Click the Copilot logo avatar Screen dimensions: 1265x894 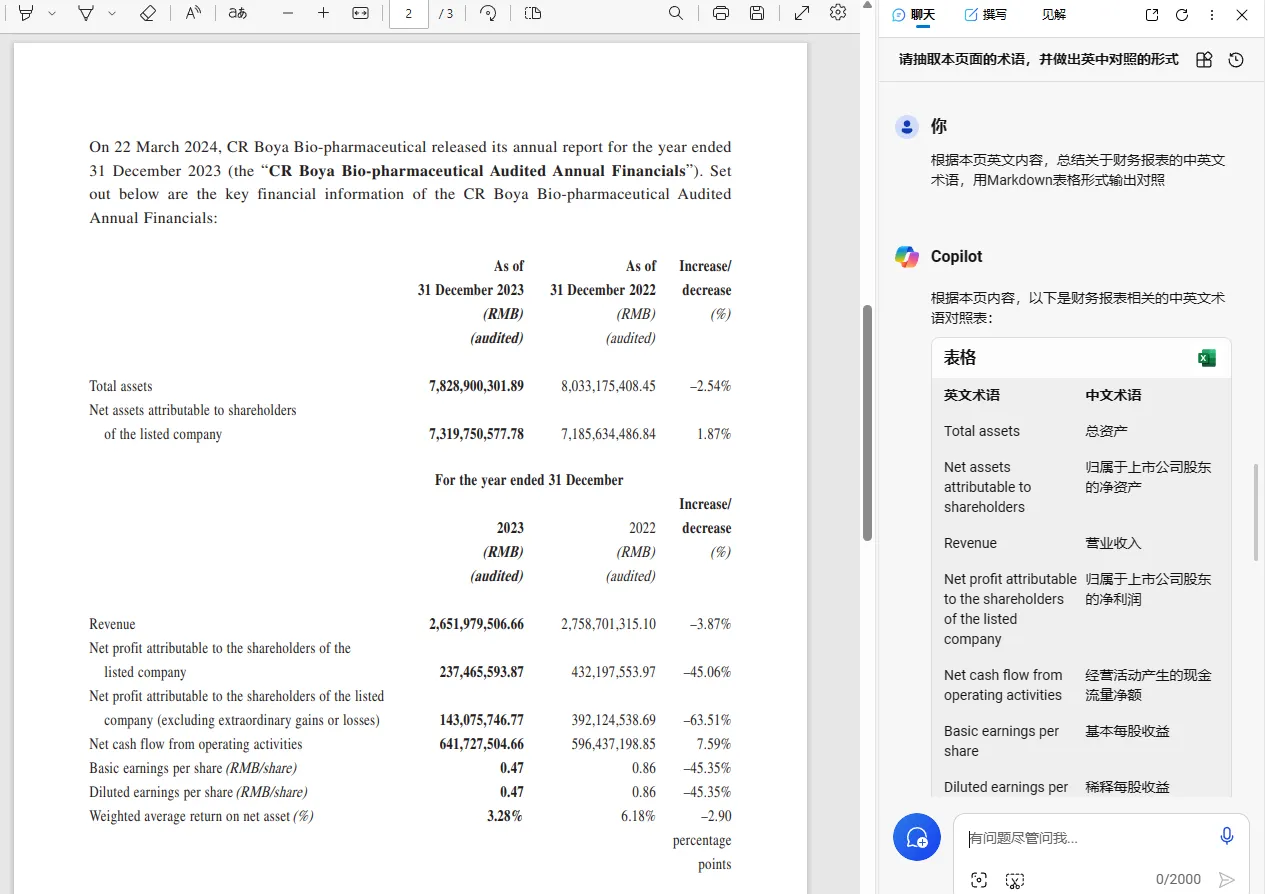coord(907,257)
